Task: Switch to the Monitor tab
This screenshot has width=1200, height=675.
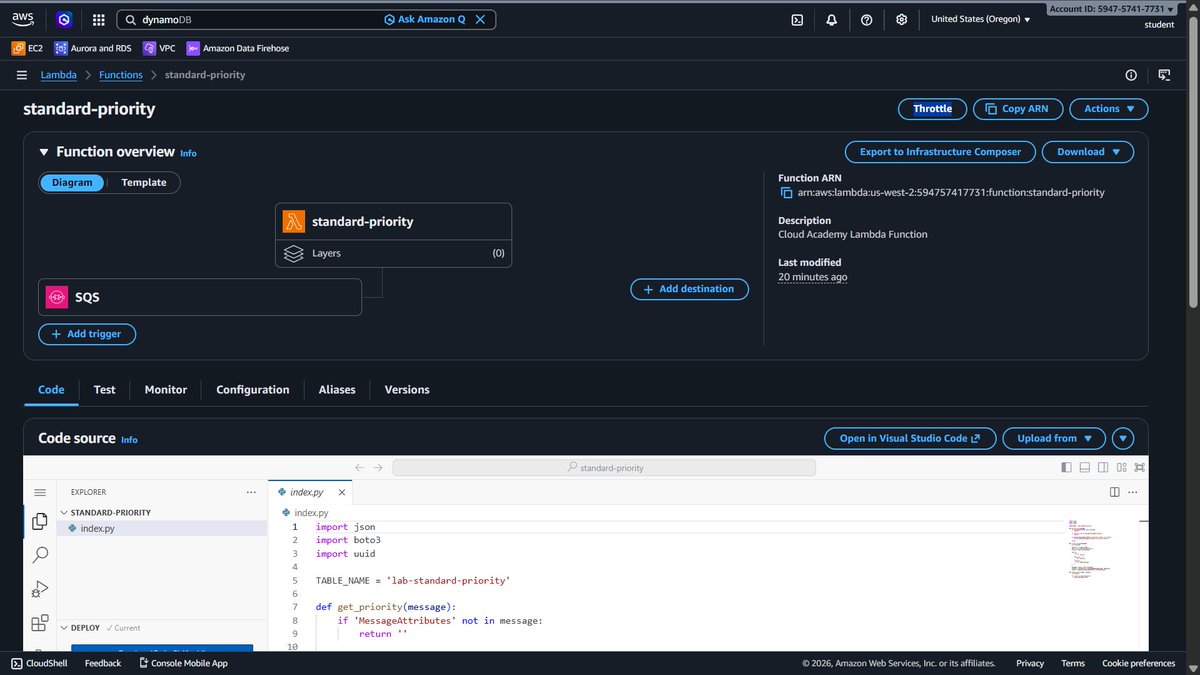Action: click(x=166, y=390)
